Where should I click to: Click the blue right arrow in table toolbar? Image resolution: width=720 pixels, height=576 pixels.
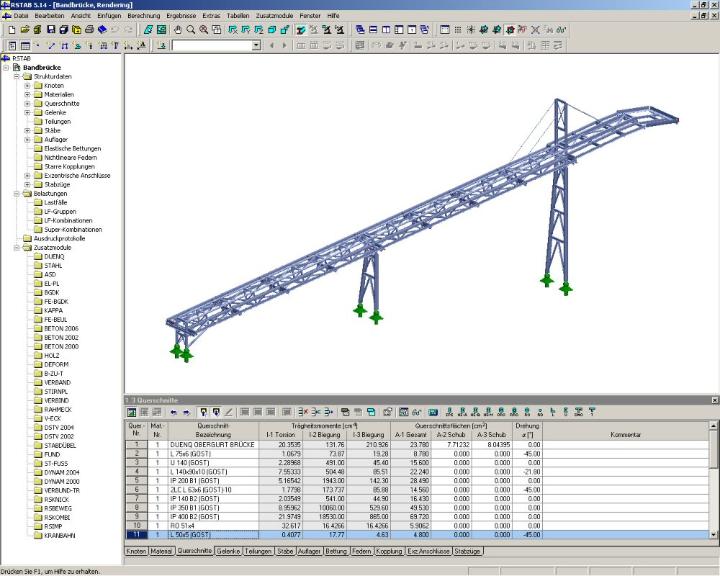pyautogui.click(x=186, y=412)
